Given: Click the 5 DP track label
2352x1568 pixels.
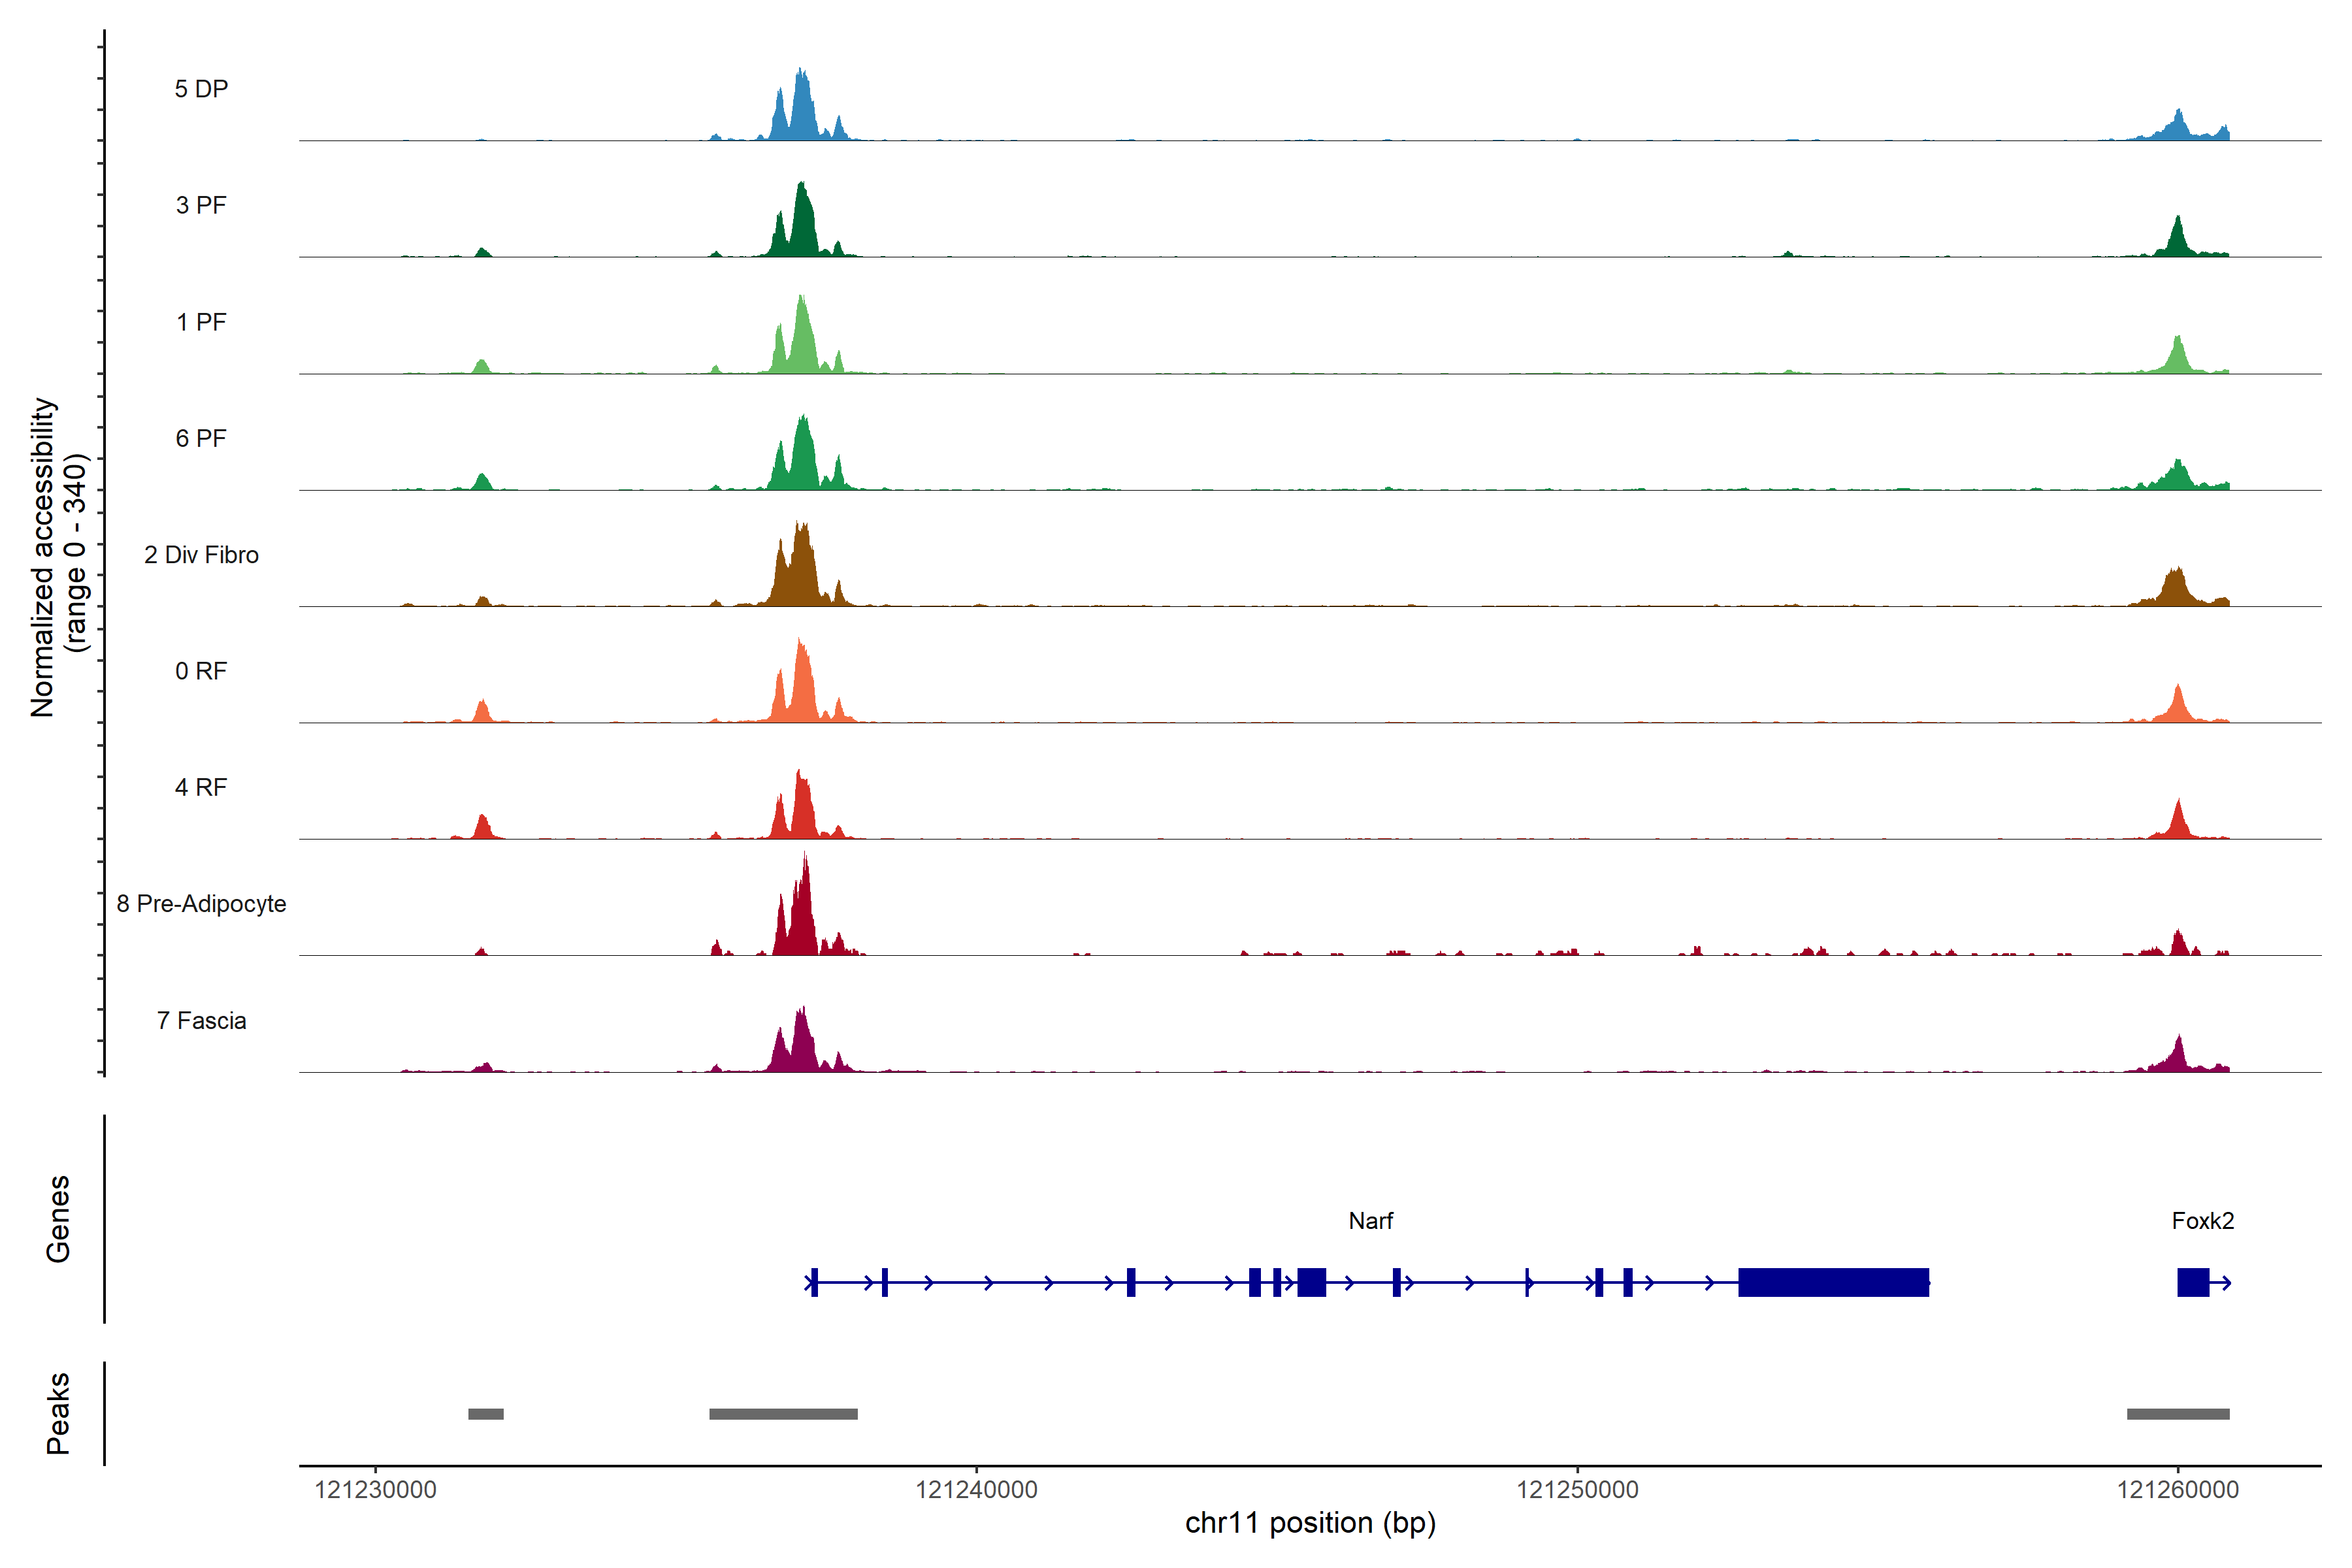Looking at the screenshot, I should (201, 89).
